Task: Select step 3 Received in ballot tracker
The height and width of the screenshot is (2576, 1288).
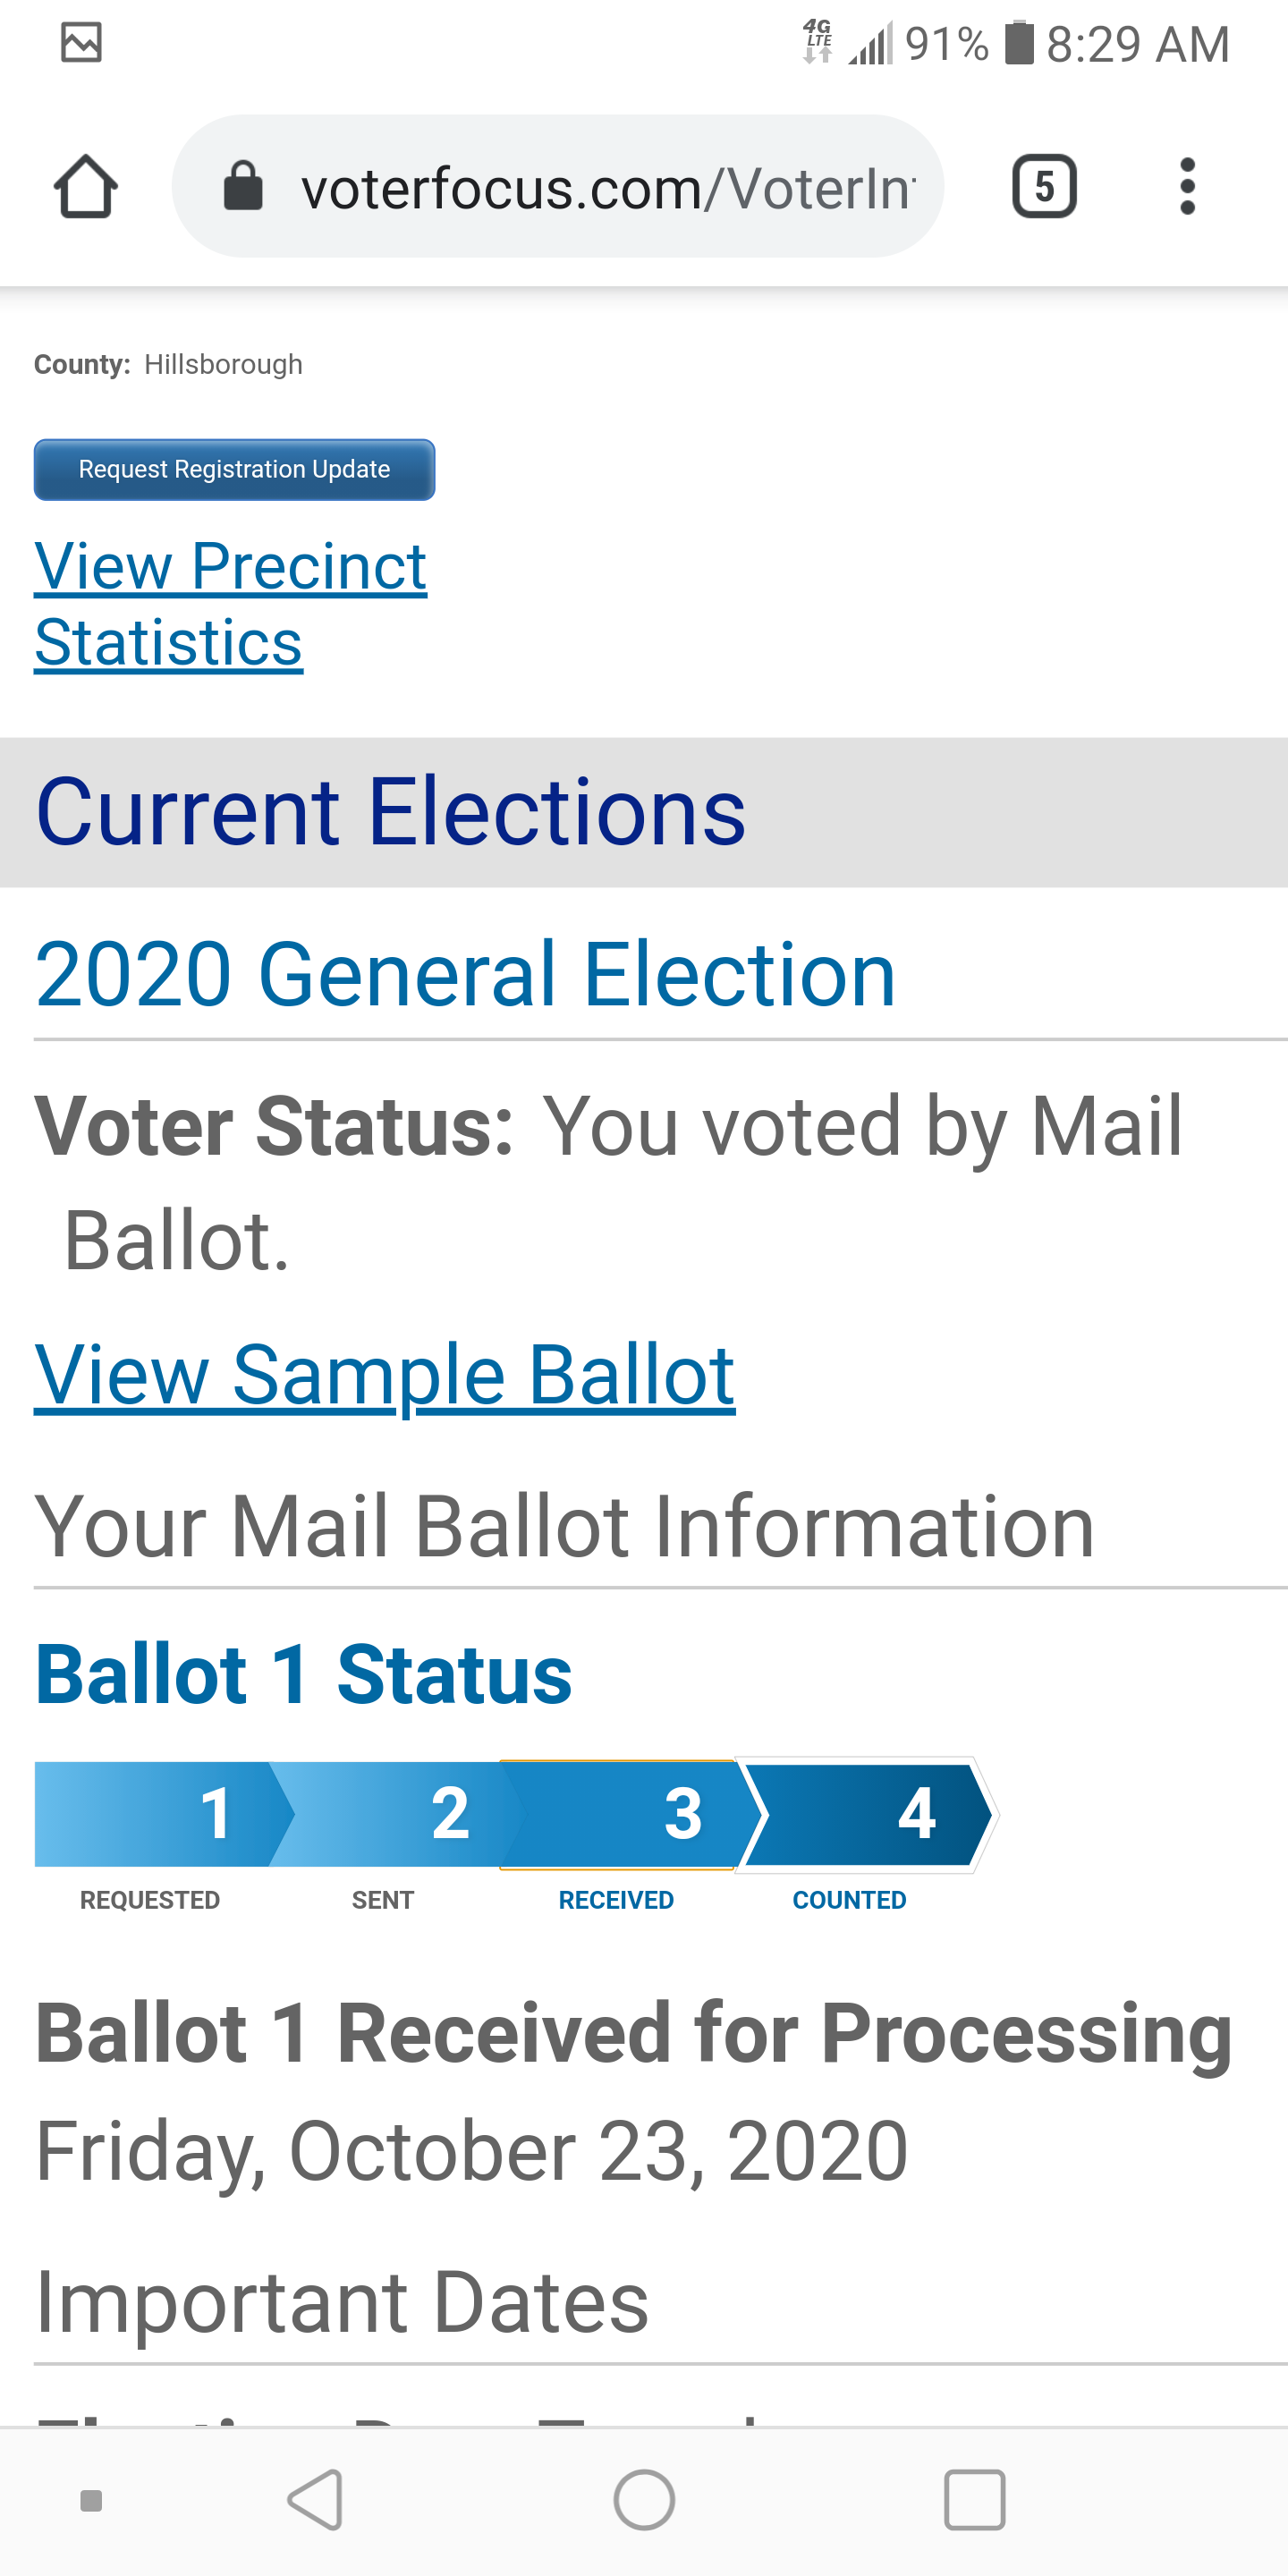Action: [622, 1814]
